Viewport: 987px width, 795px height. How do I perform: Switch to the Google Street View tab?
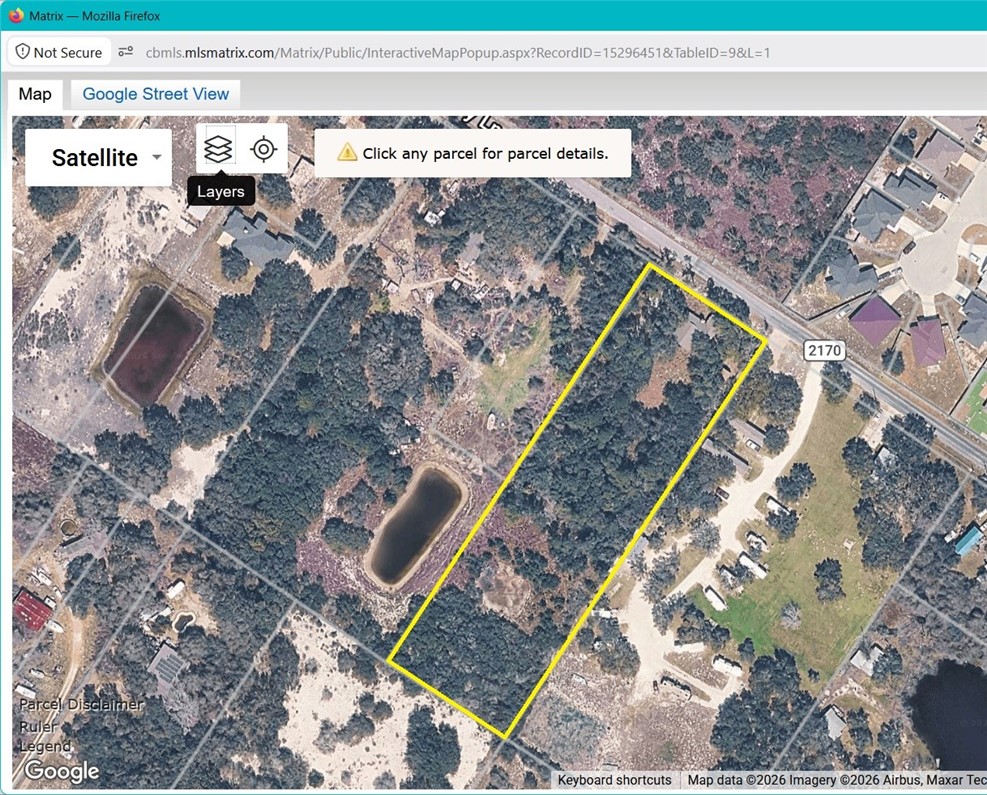coord(155,94)
